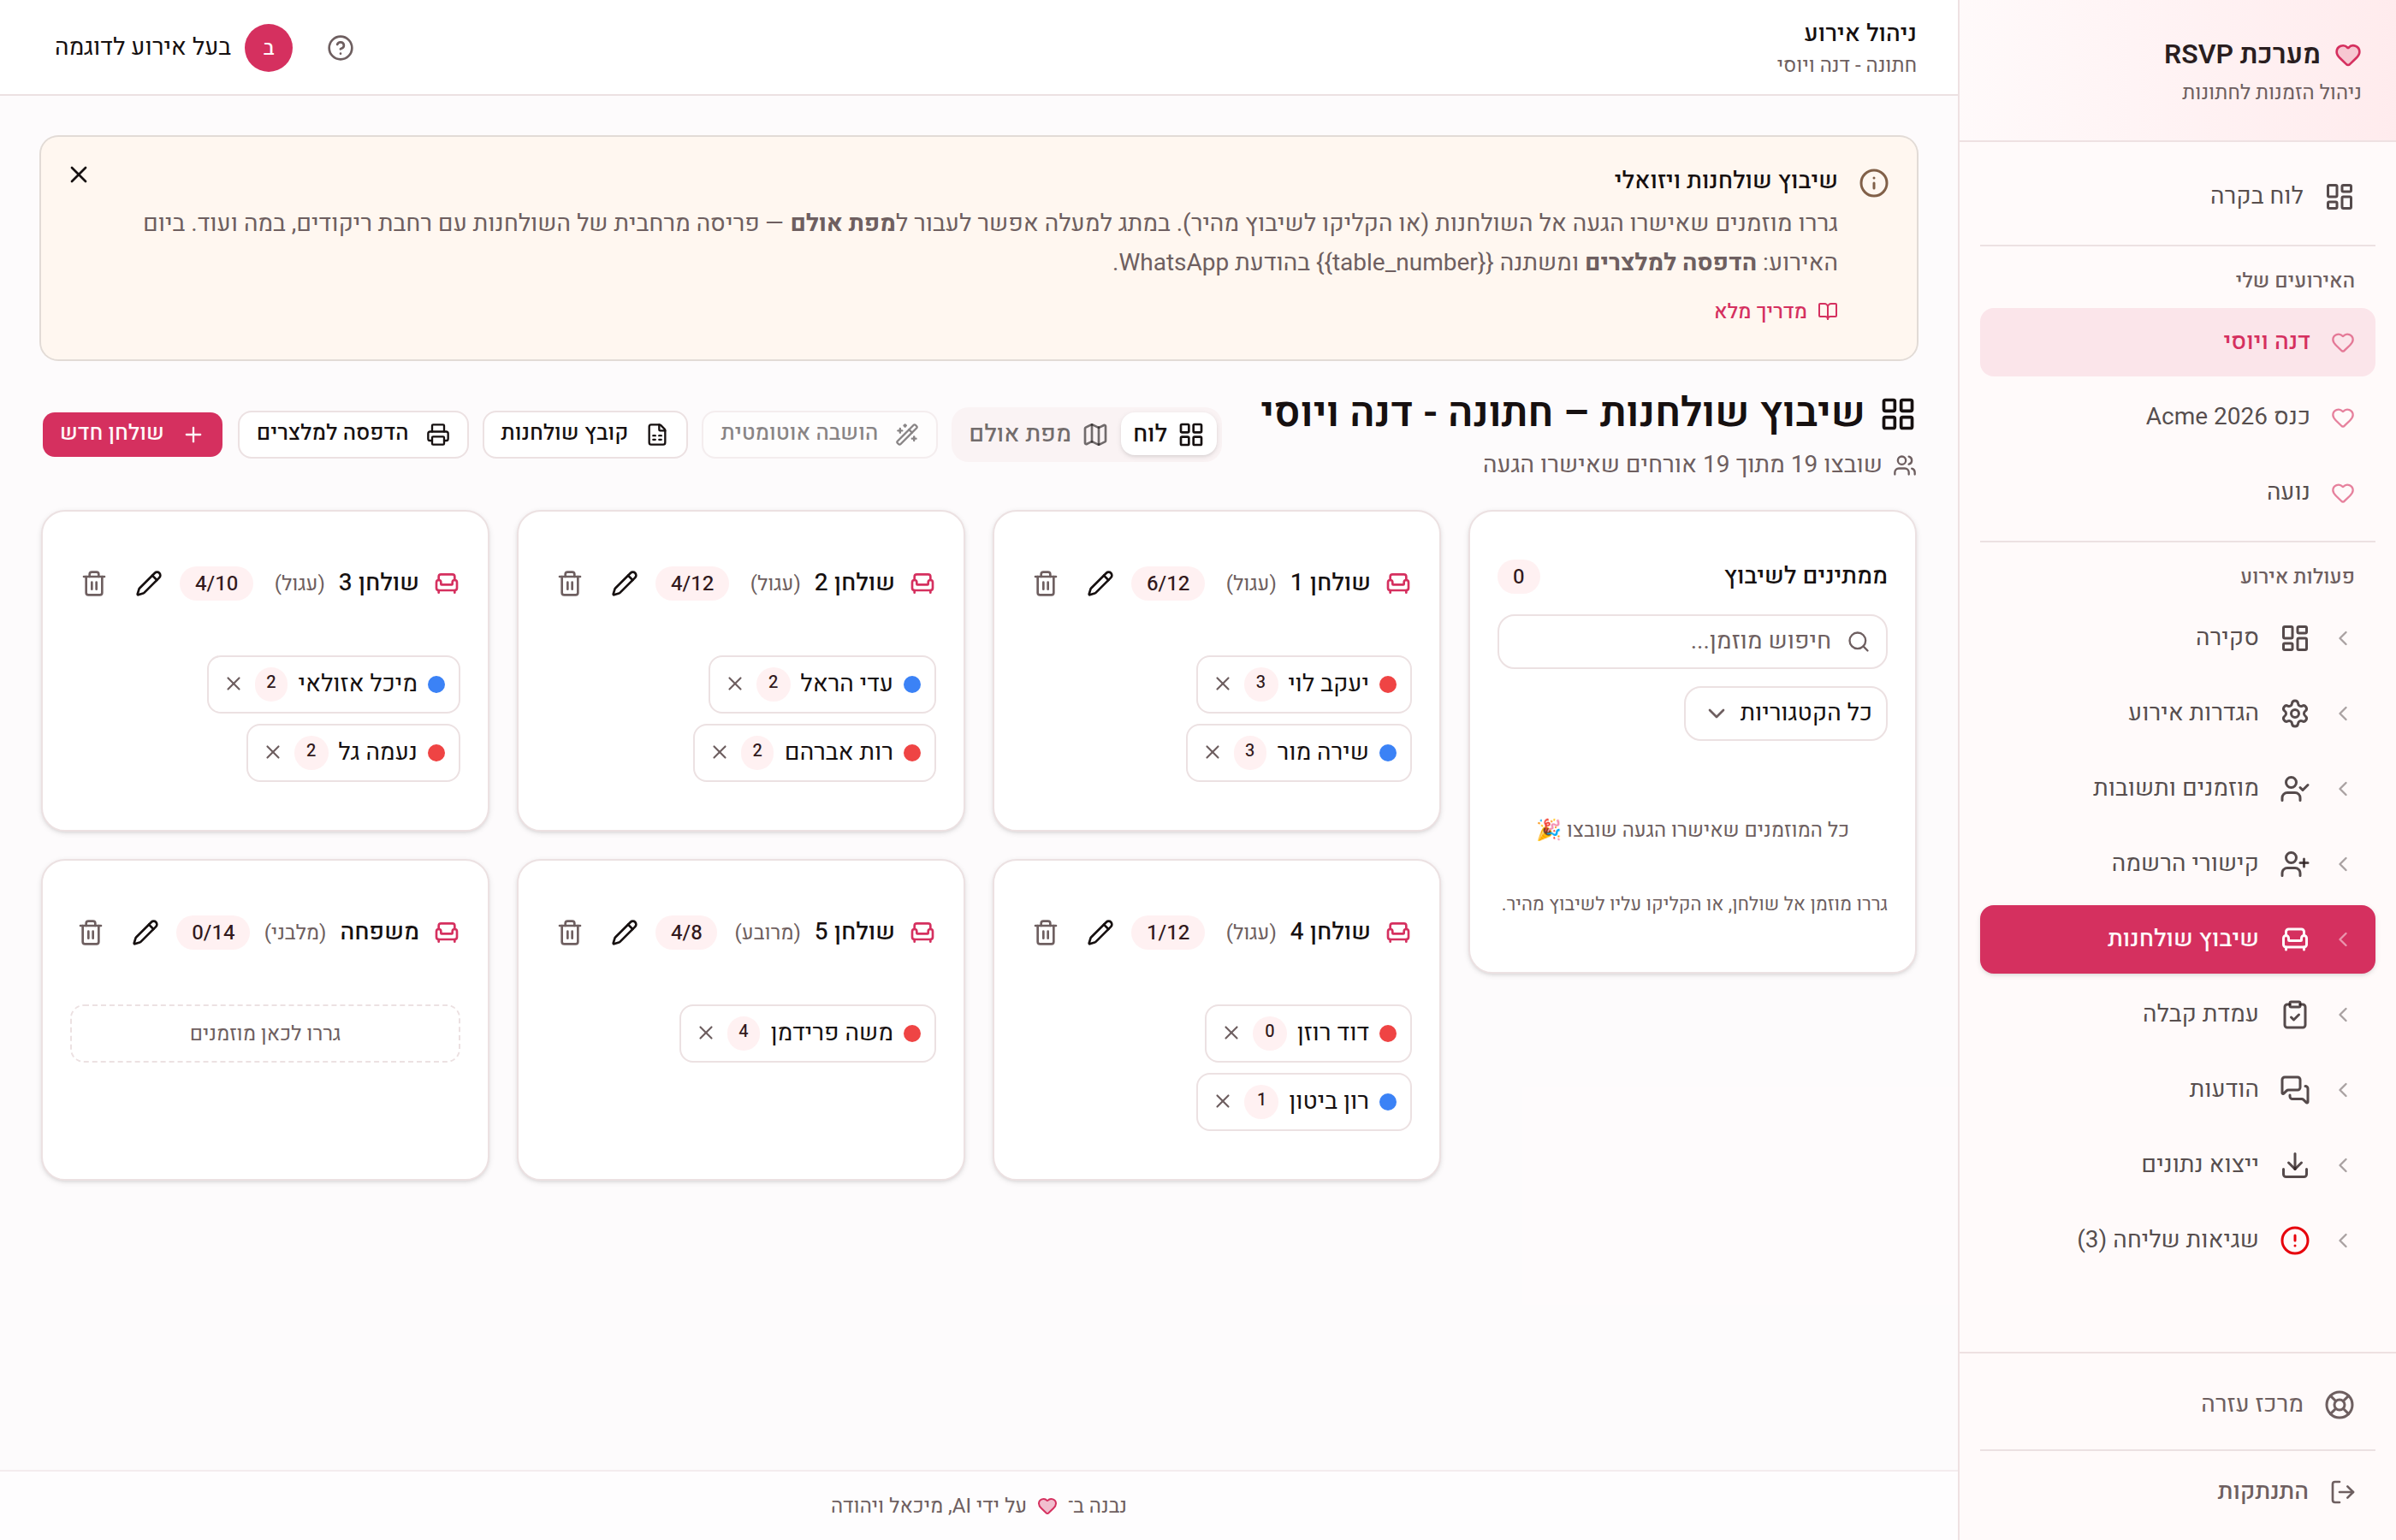Click the user avatar ב in header
Screen dimensions: 2396x1540
268,48
